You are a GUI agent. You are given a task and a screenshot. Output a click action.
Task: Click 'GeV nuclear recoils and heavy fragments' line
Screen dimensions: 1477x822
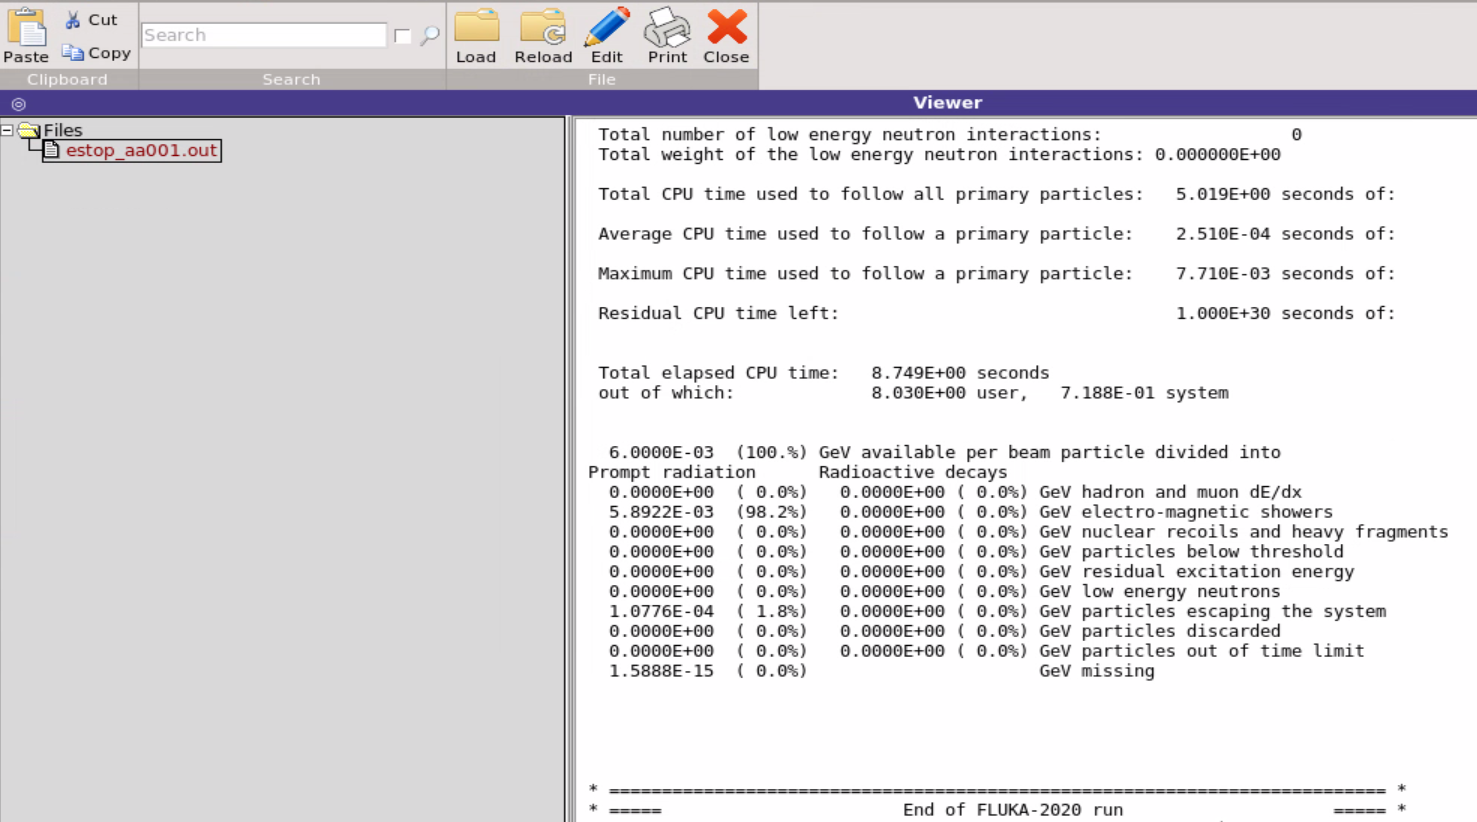[1243, 532]
